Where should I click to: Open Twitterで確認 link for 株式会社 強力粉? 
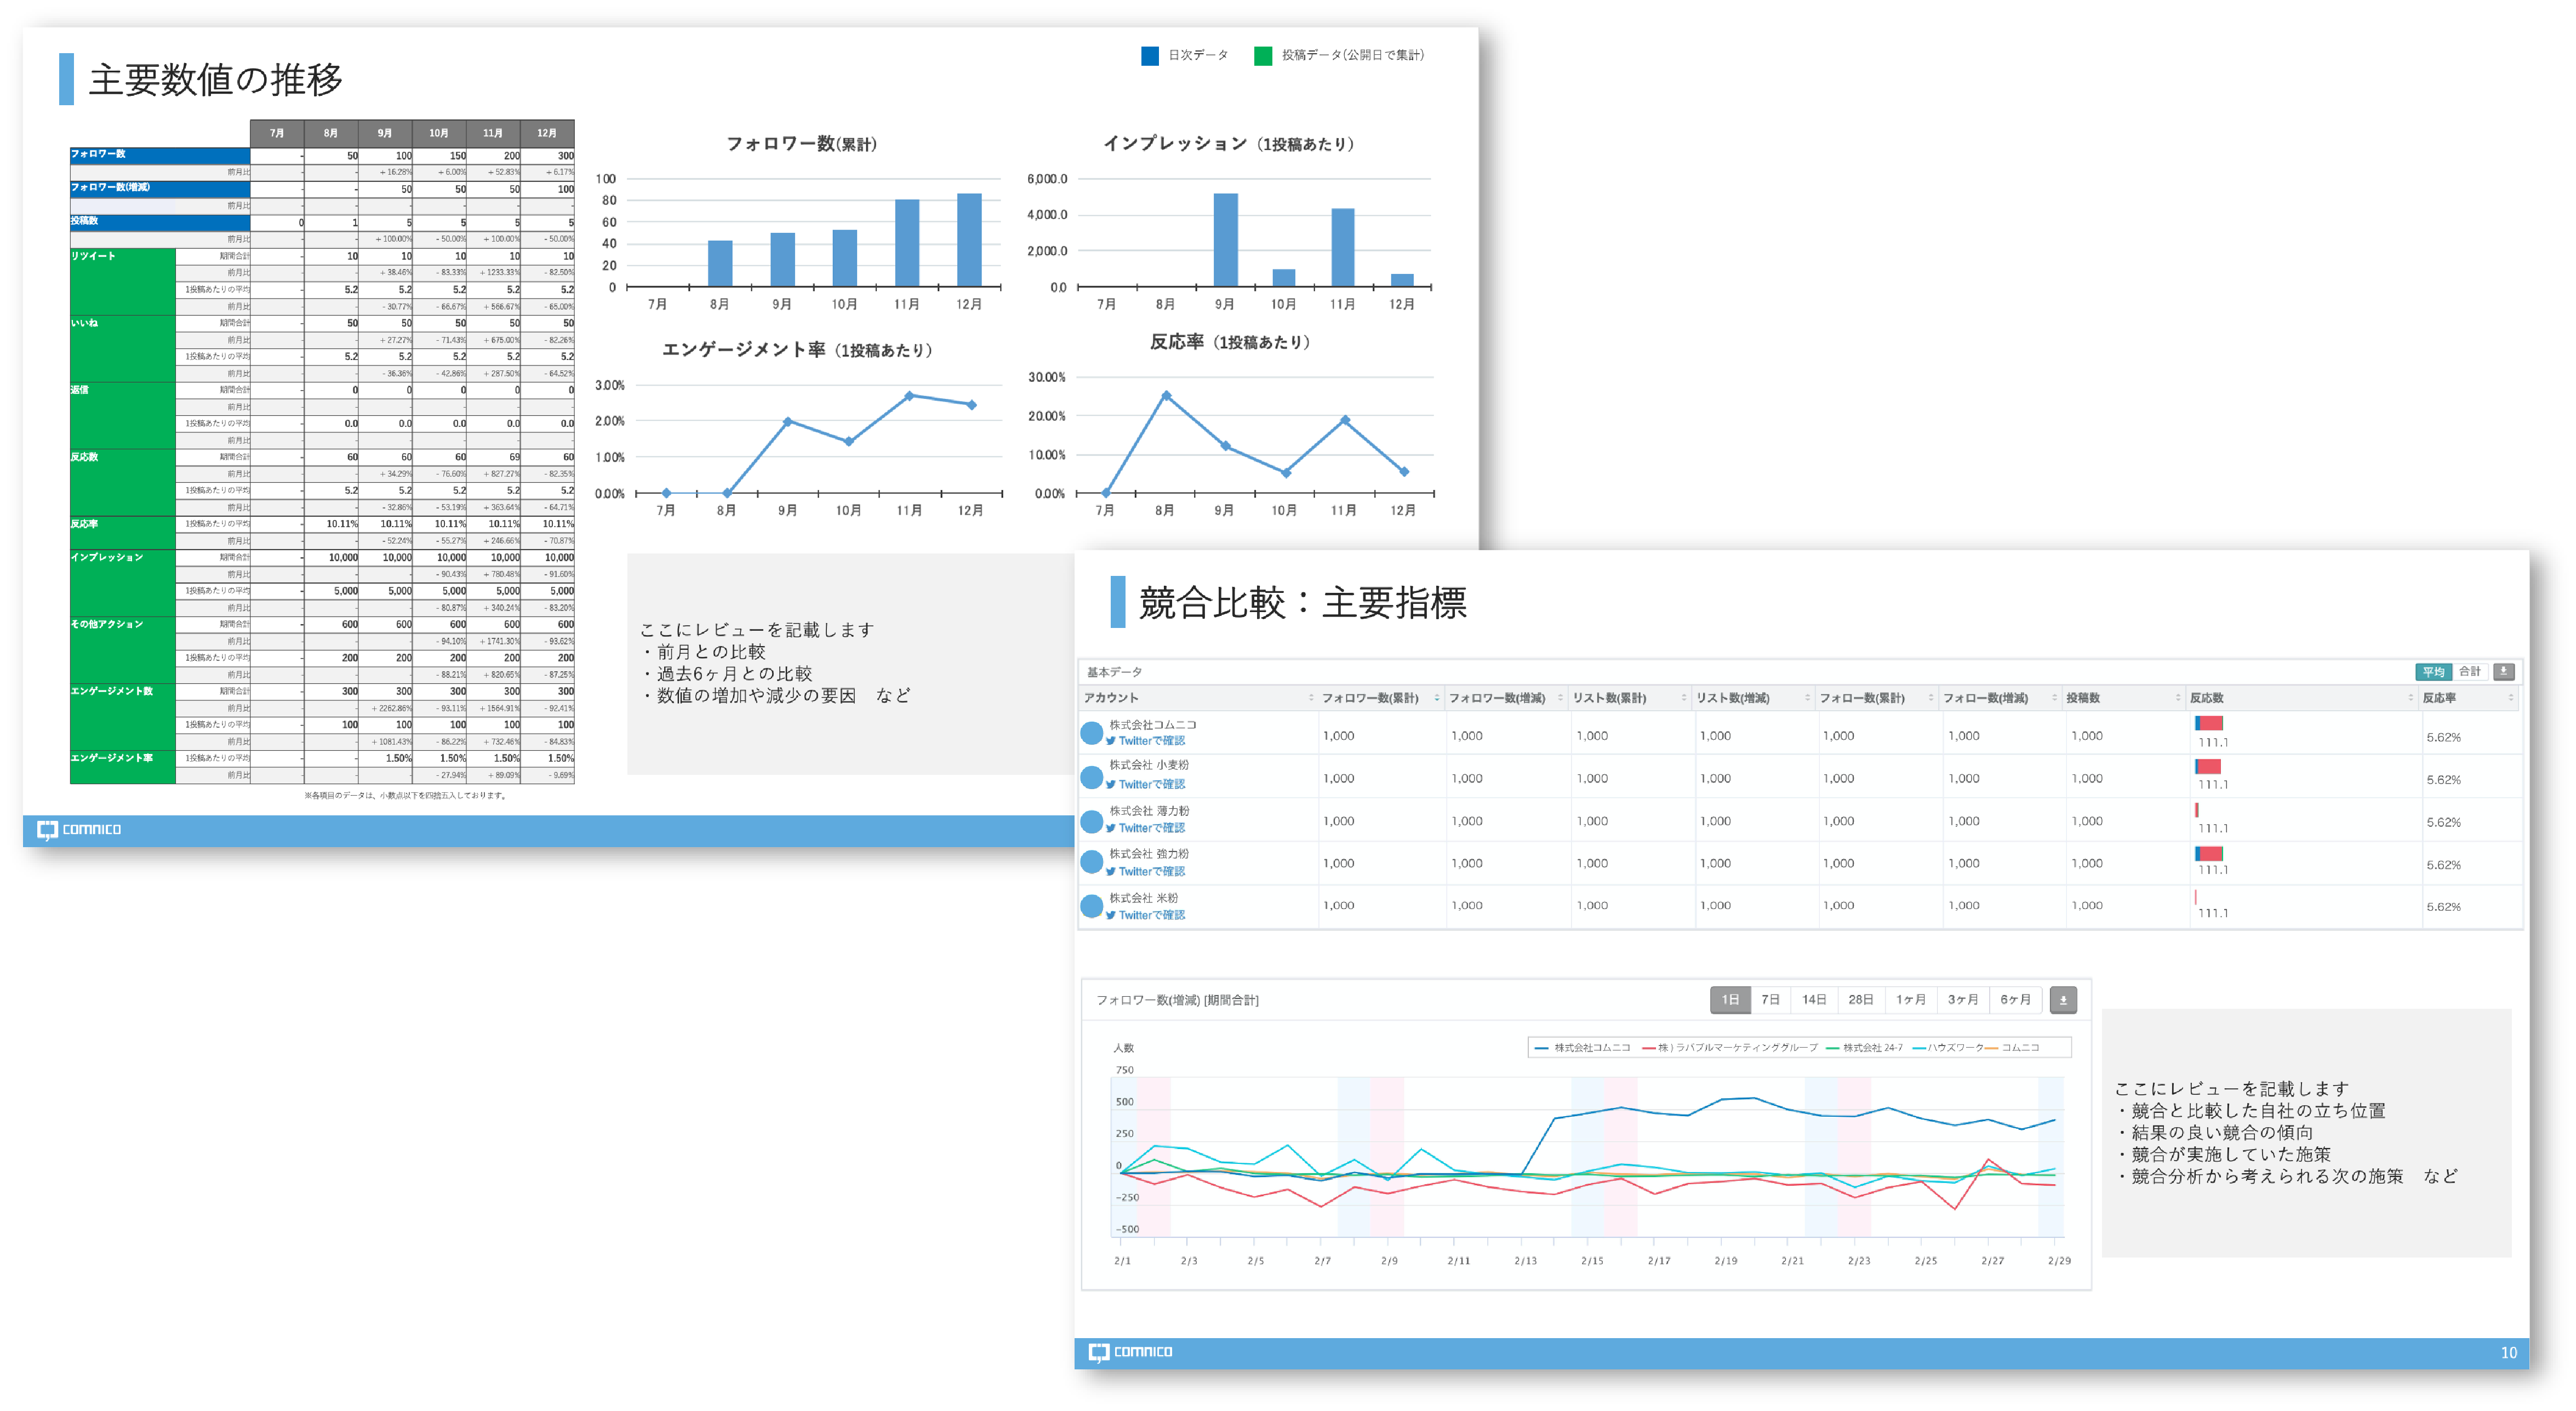(x=1145, y=871)
